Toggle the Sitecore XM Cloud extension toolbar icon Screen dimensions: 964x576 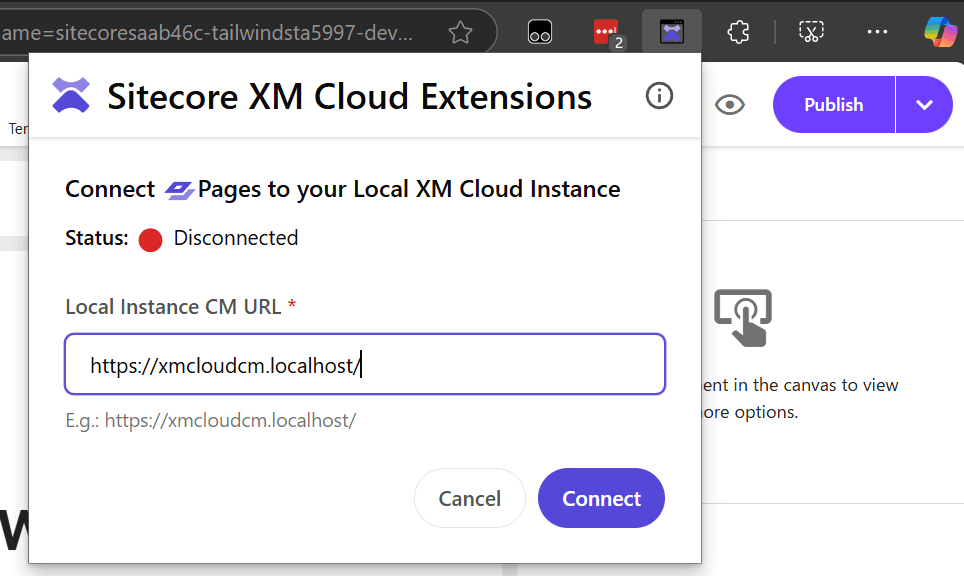pyautogui.click(x=672, y=33)
